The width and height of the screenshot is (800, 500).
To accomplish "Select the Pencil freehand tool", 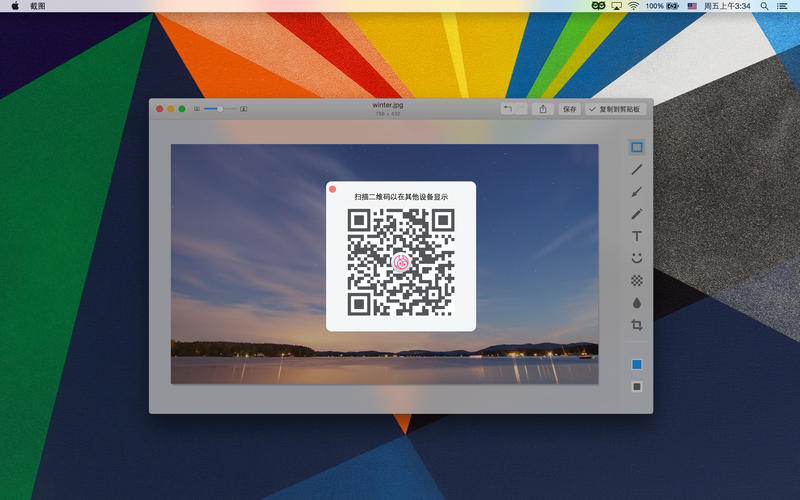I will click(x=636, y=214).
